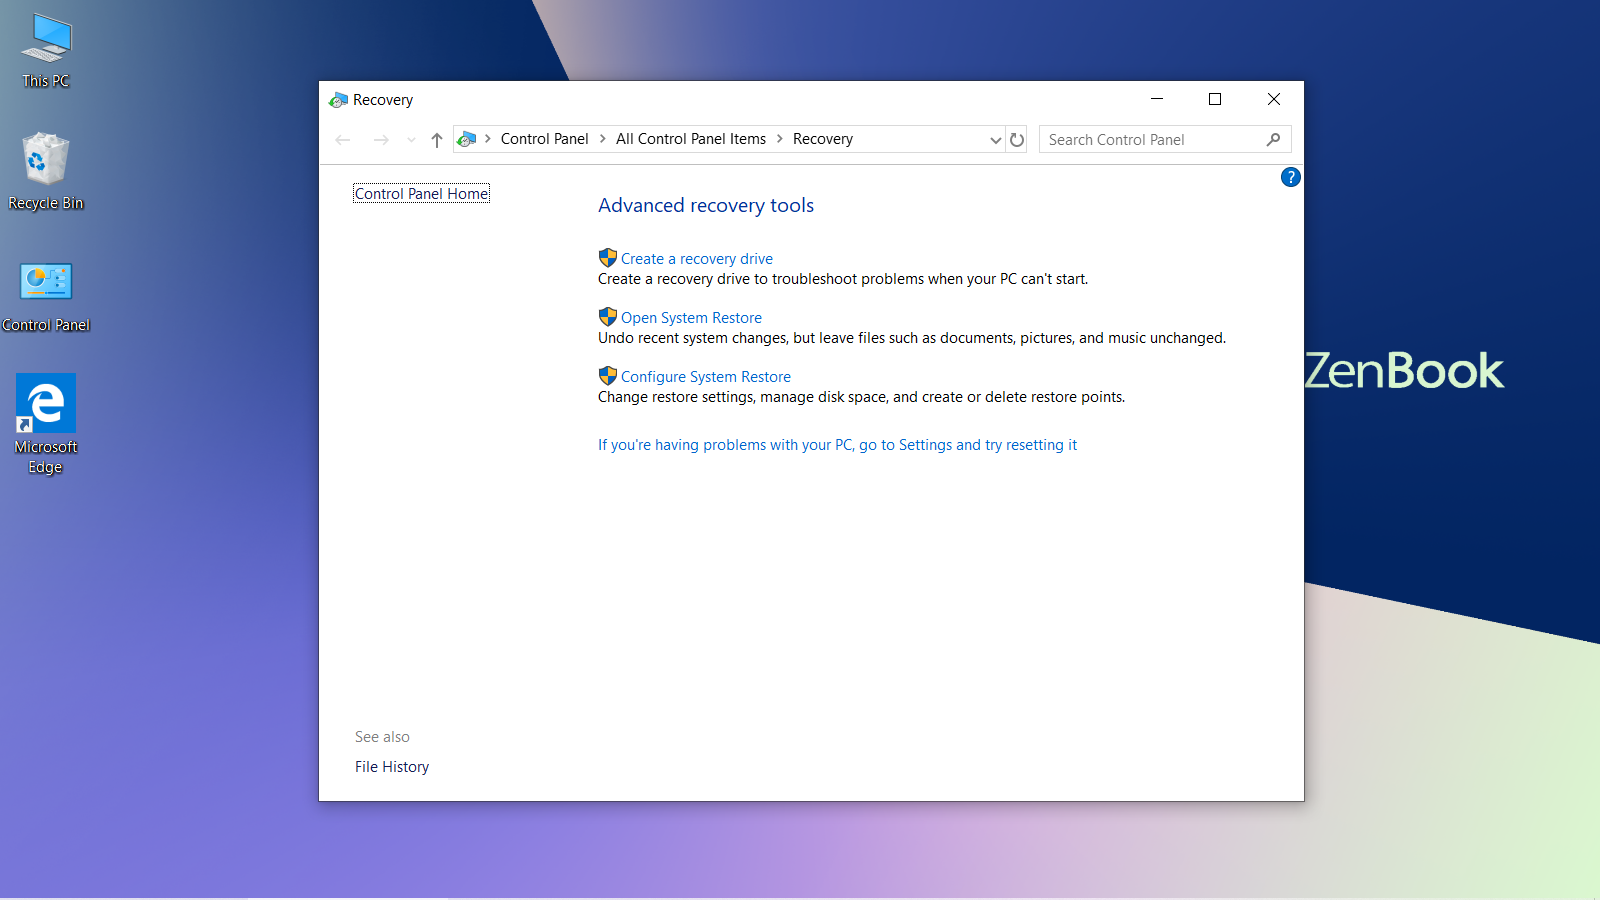Click the shield icon beside Create a recovery drive

[608, 258]
